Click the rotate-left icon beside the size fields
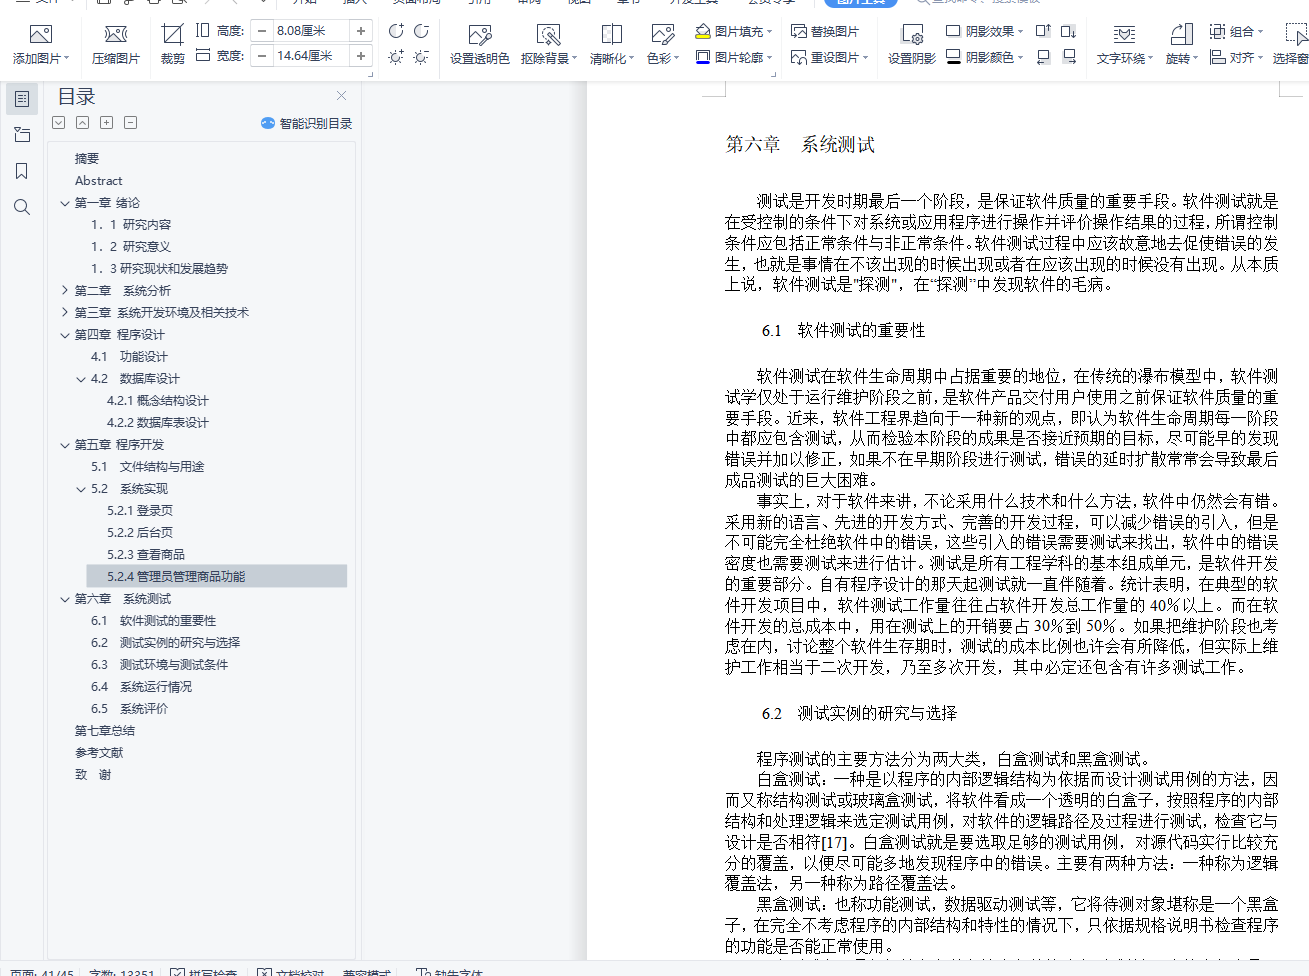The width and height of the screenshot is (1309, 976). click(x=397, y=31)
